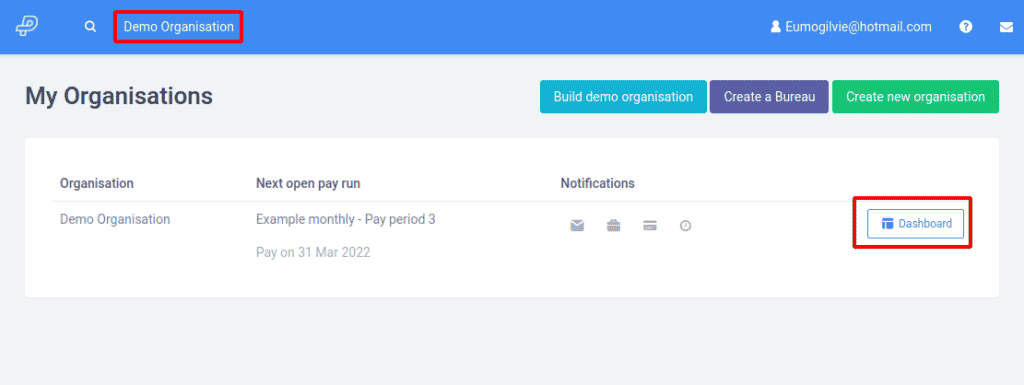
Task: Click Build demo organisation button
Action: (x=623, y=97)
